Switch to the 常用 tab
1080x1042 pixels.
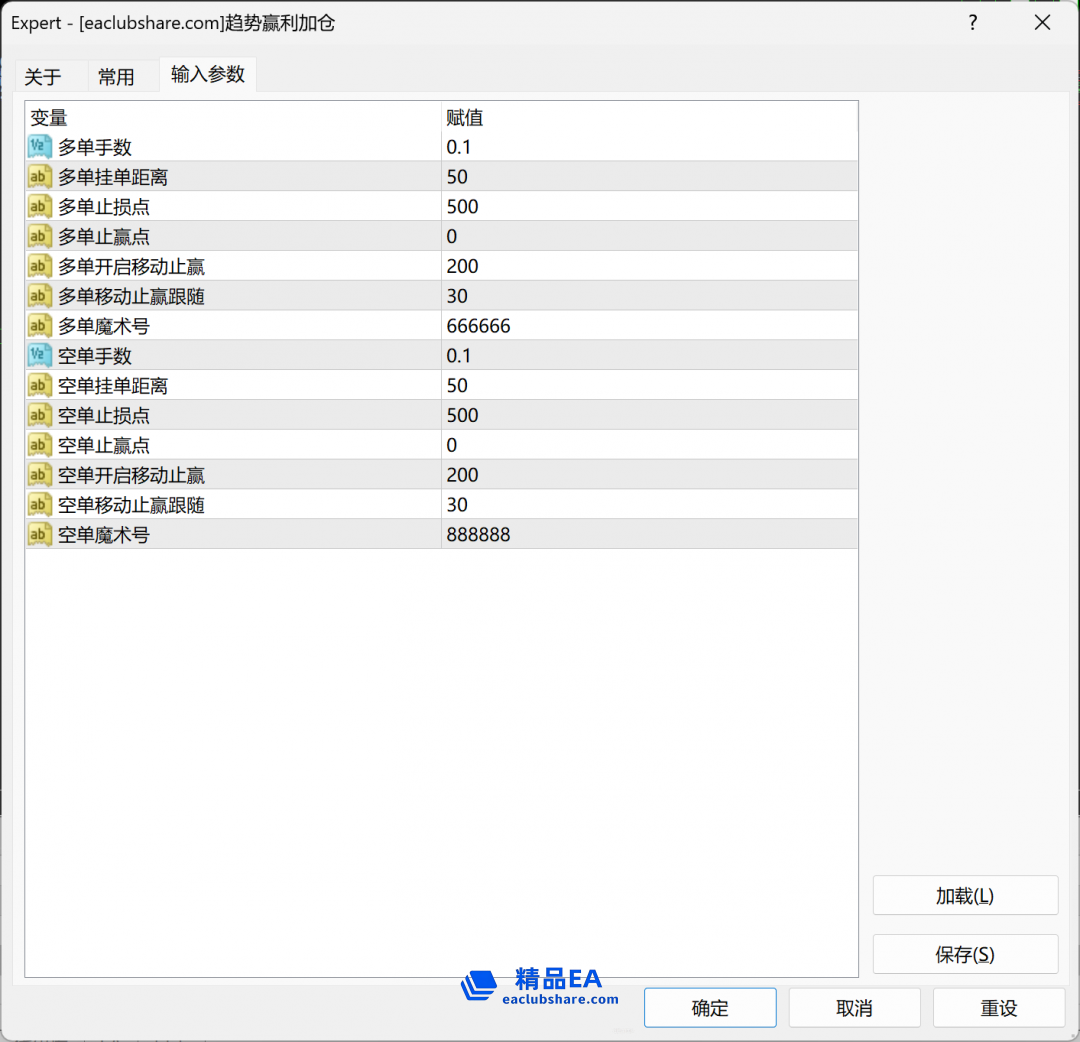pyautogui.click(x=116, y=77)
